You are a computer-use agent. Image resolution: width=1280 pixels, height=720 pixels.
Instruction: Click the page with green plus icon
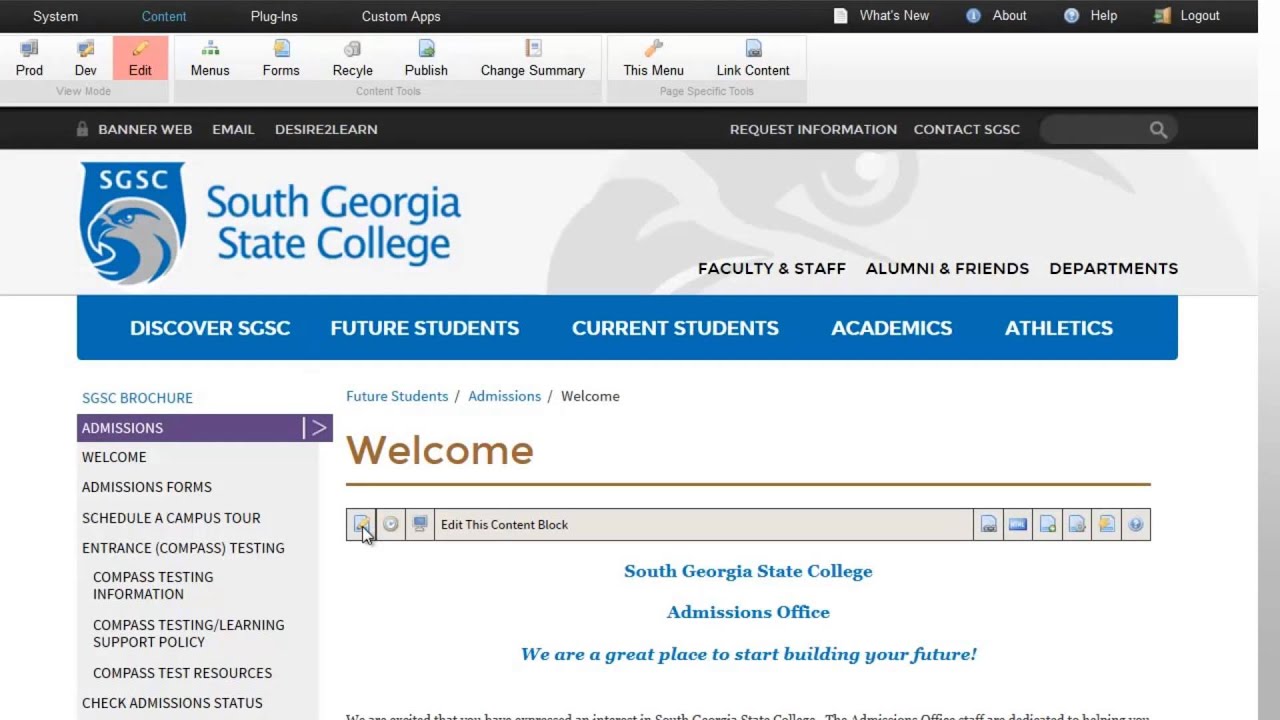[1048, 524]
